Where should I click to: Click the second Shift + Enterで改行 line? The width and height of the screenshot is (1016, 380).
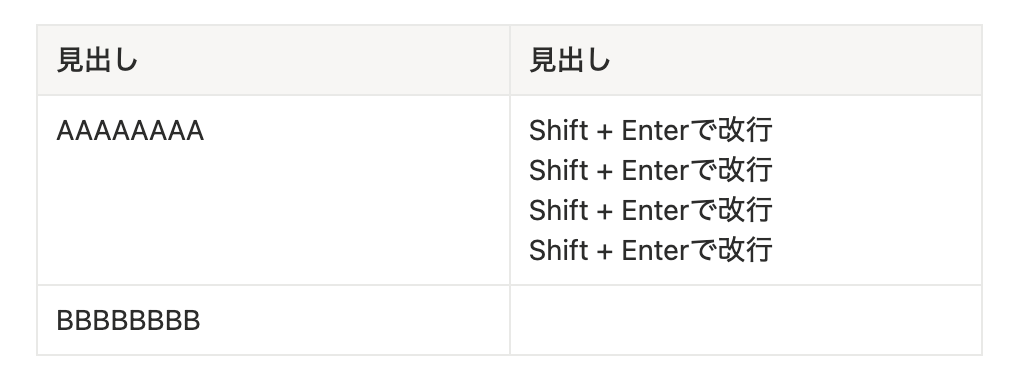tap(651, 171)
